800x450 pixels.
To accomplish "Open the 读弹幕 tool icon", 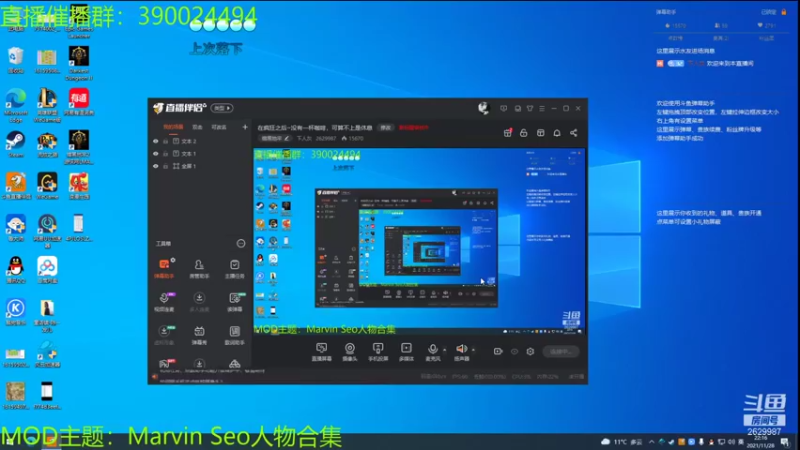I will tap(234, 302).
